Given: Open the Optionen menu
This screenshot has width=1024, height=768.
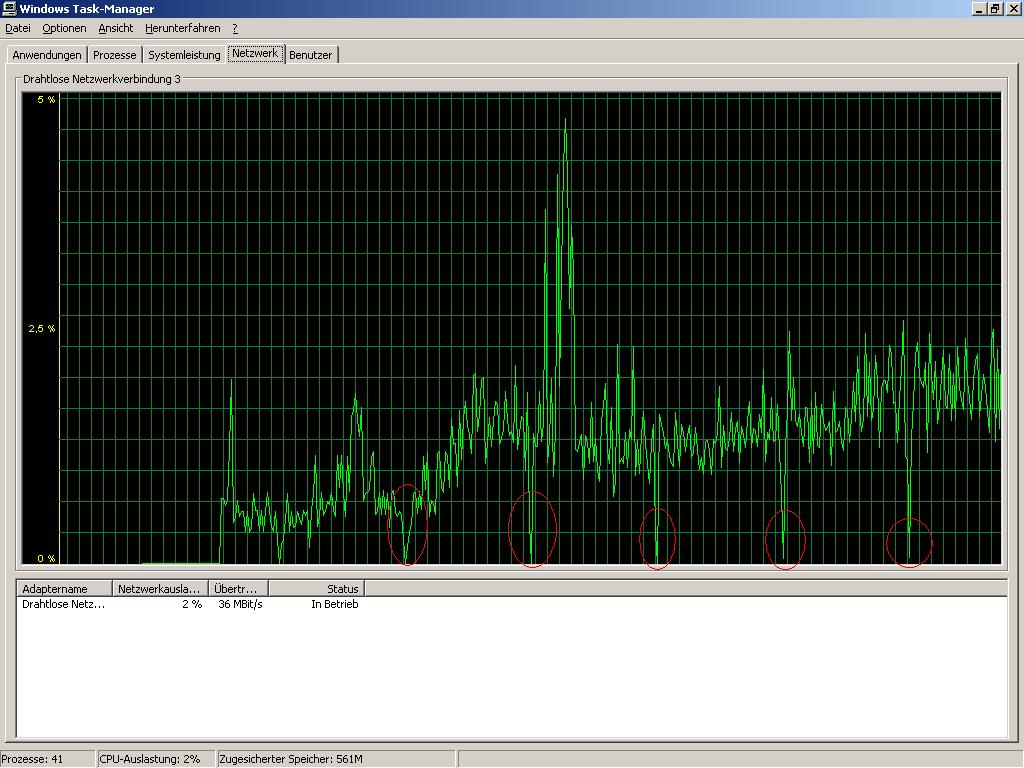Looking at the screenshot, I should [64, 29].
